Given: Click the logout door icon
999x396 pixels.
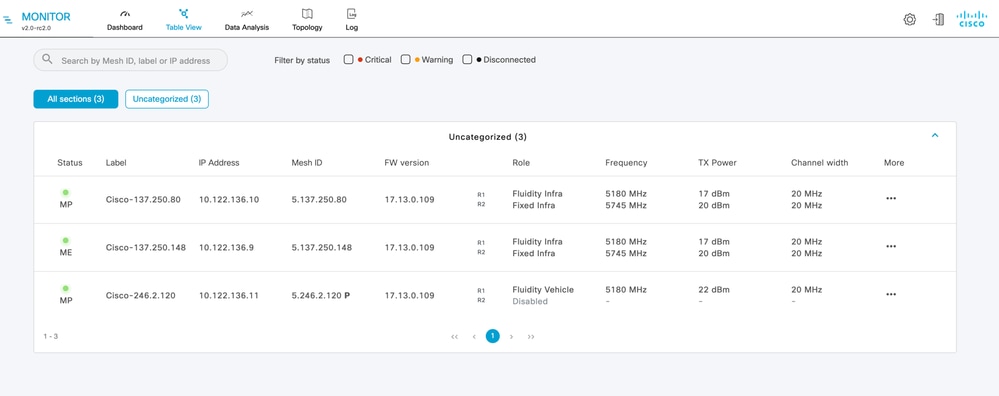Looking at the screenshot, I should (x=938, y=20).
